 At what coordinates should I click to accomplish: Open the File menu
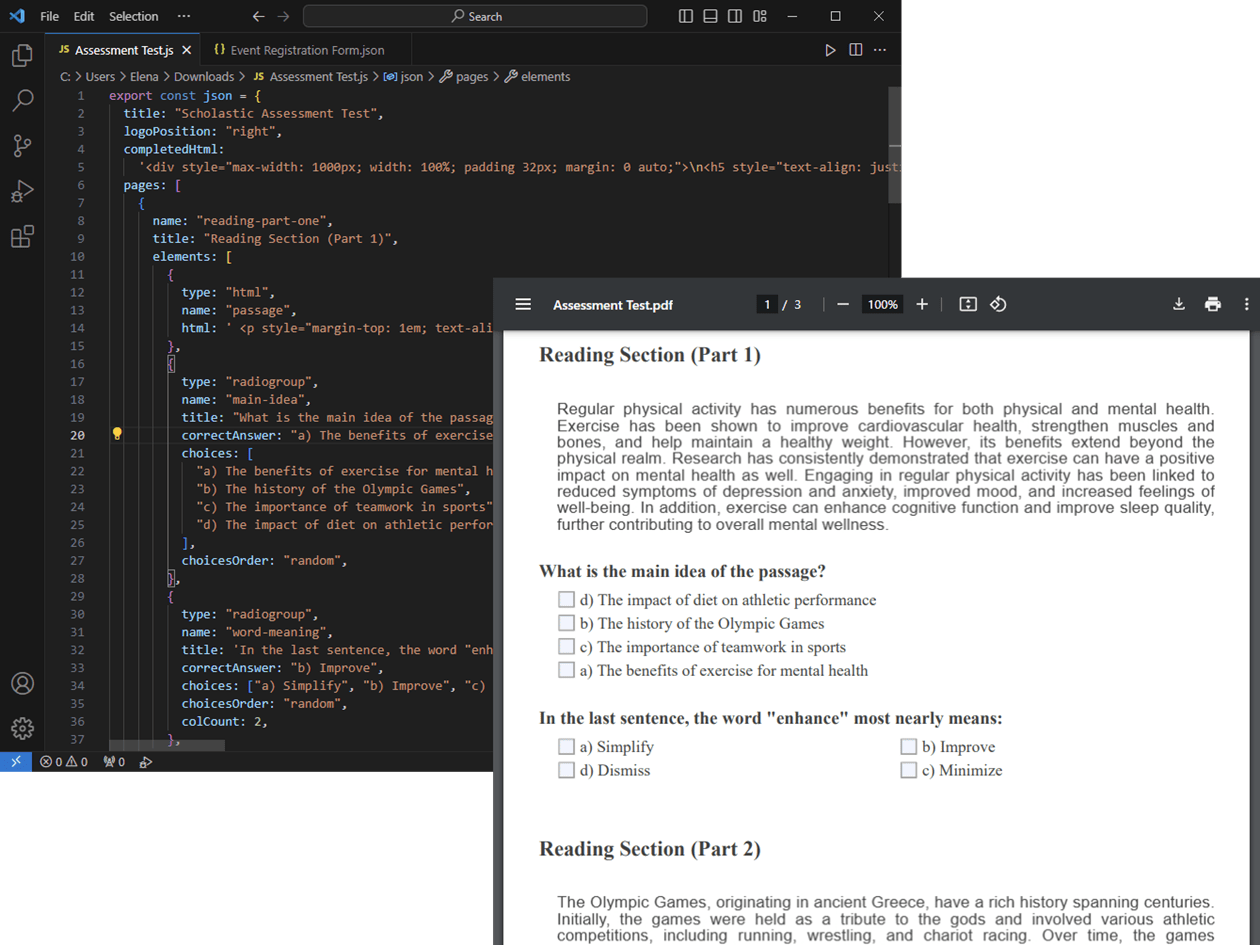point(49,17)
